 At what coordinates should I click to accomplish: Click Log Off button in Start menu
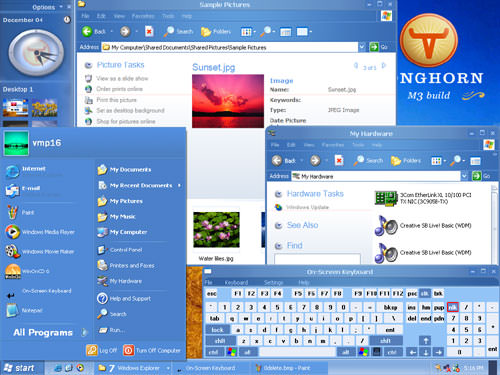pyautogui.click(x=102, y=350)
